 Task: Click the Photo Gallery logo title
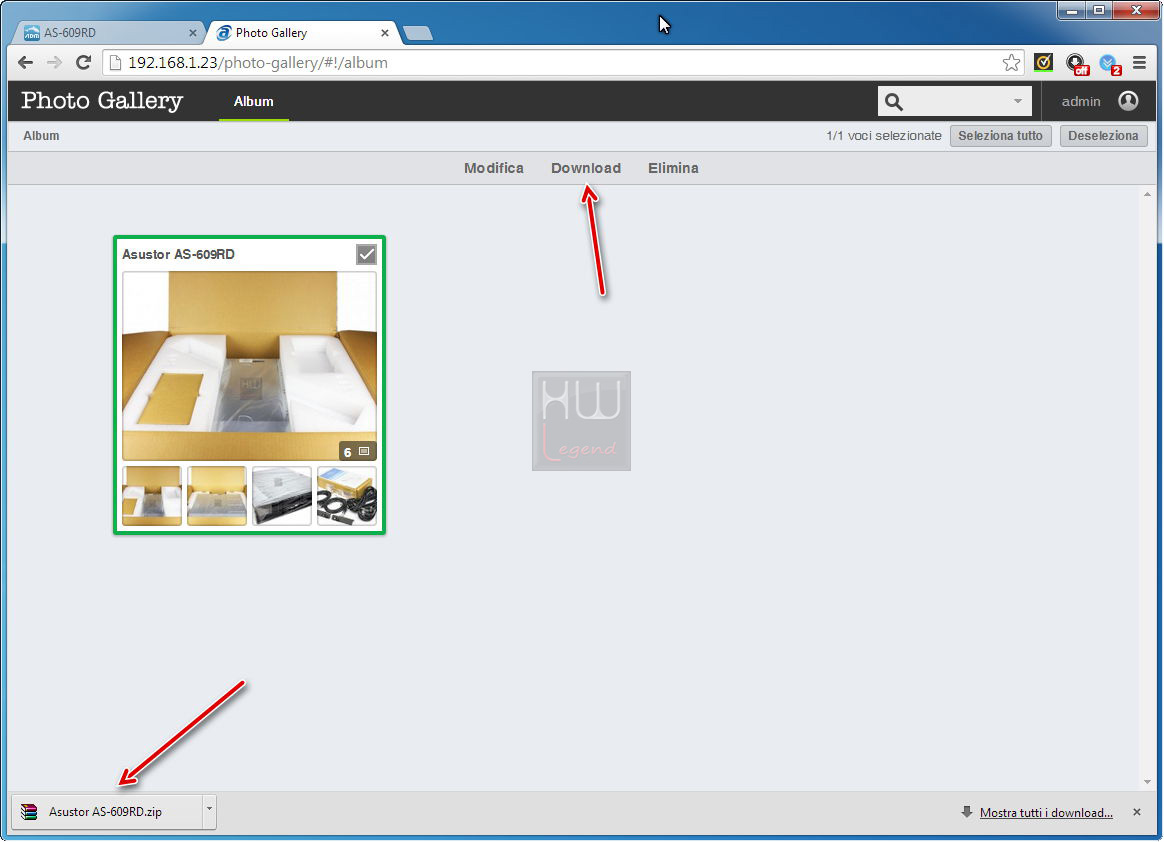(102, 100)
